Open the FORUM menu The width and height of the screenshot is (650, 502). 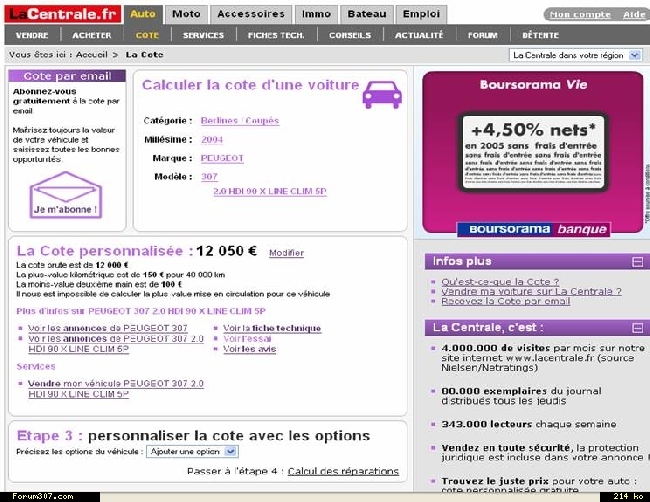pyautogui.click(x=483, y=35)
